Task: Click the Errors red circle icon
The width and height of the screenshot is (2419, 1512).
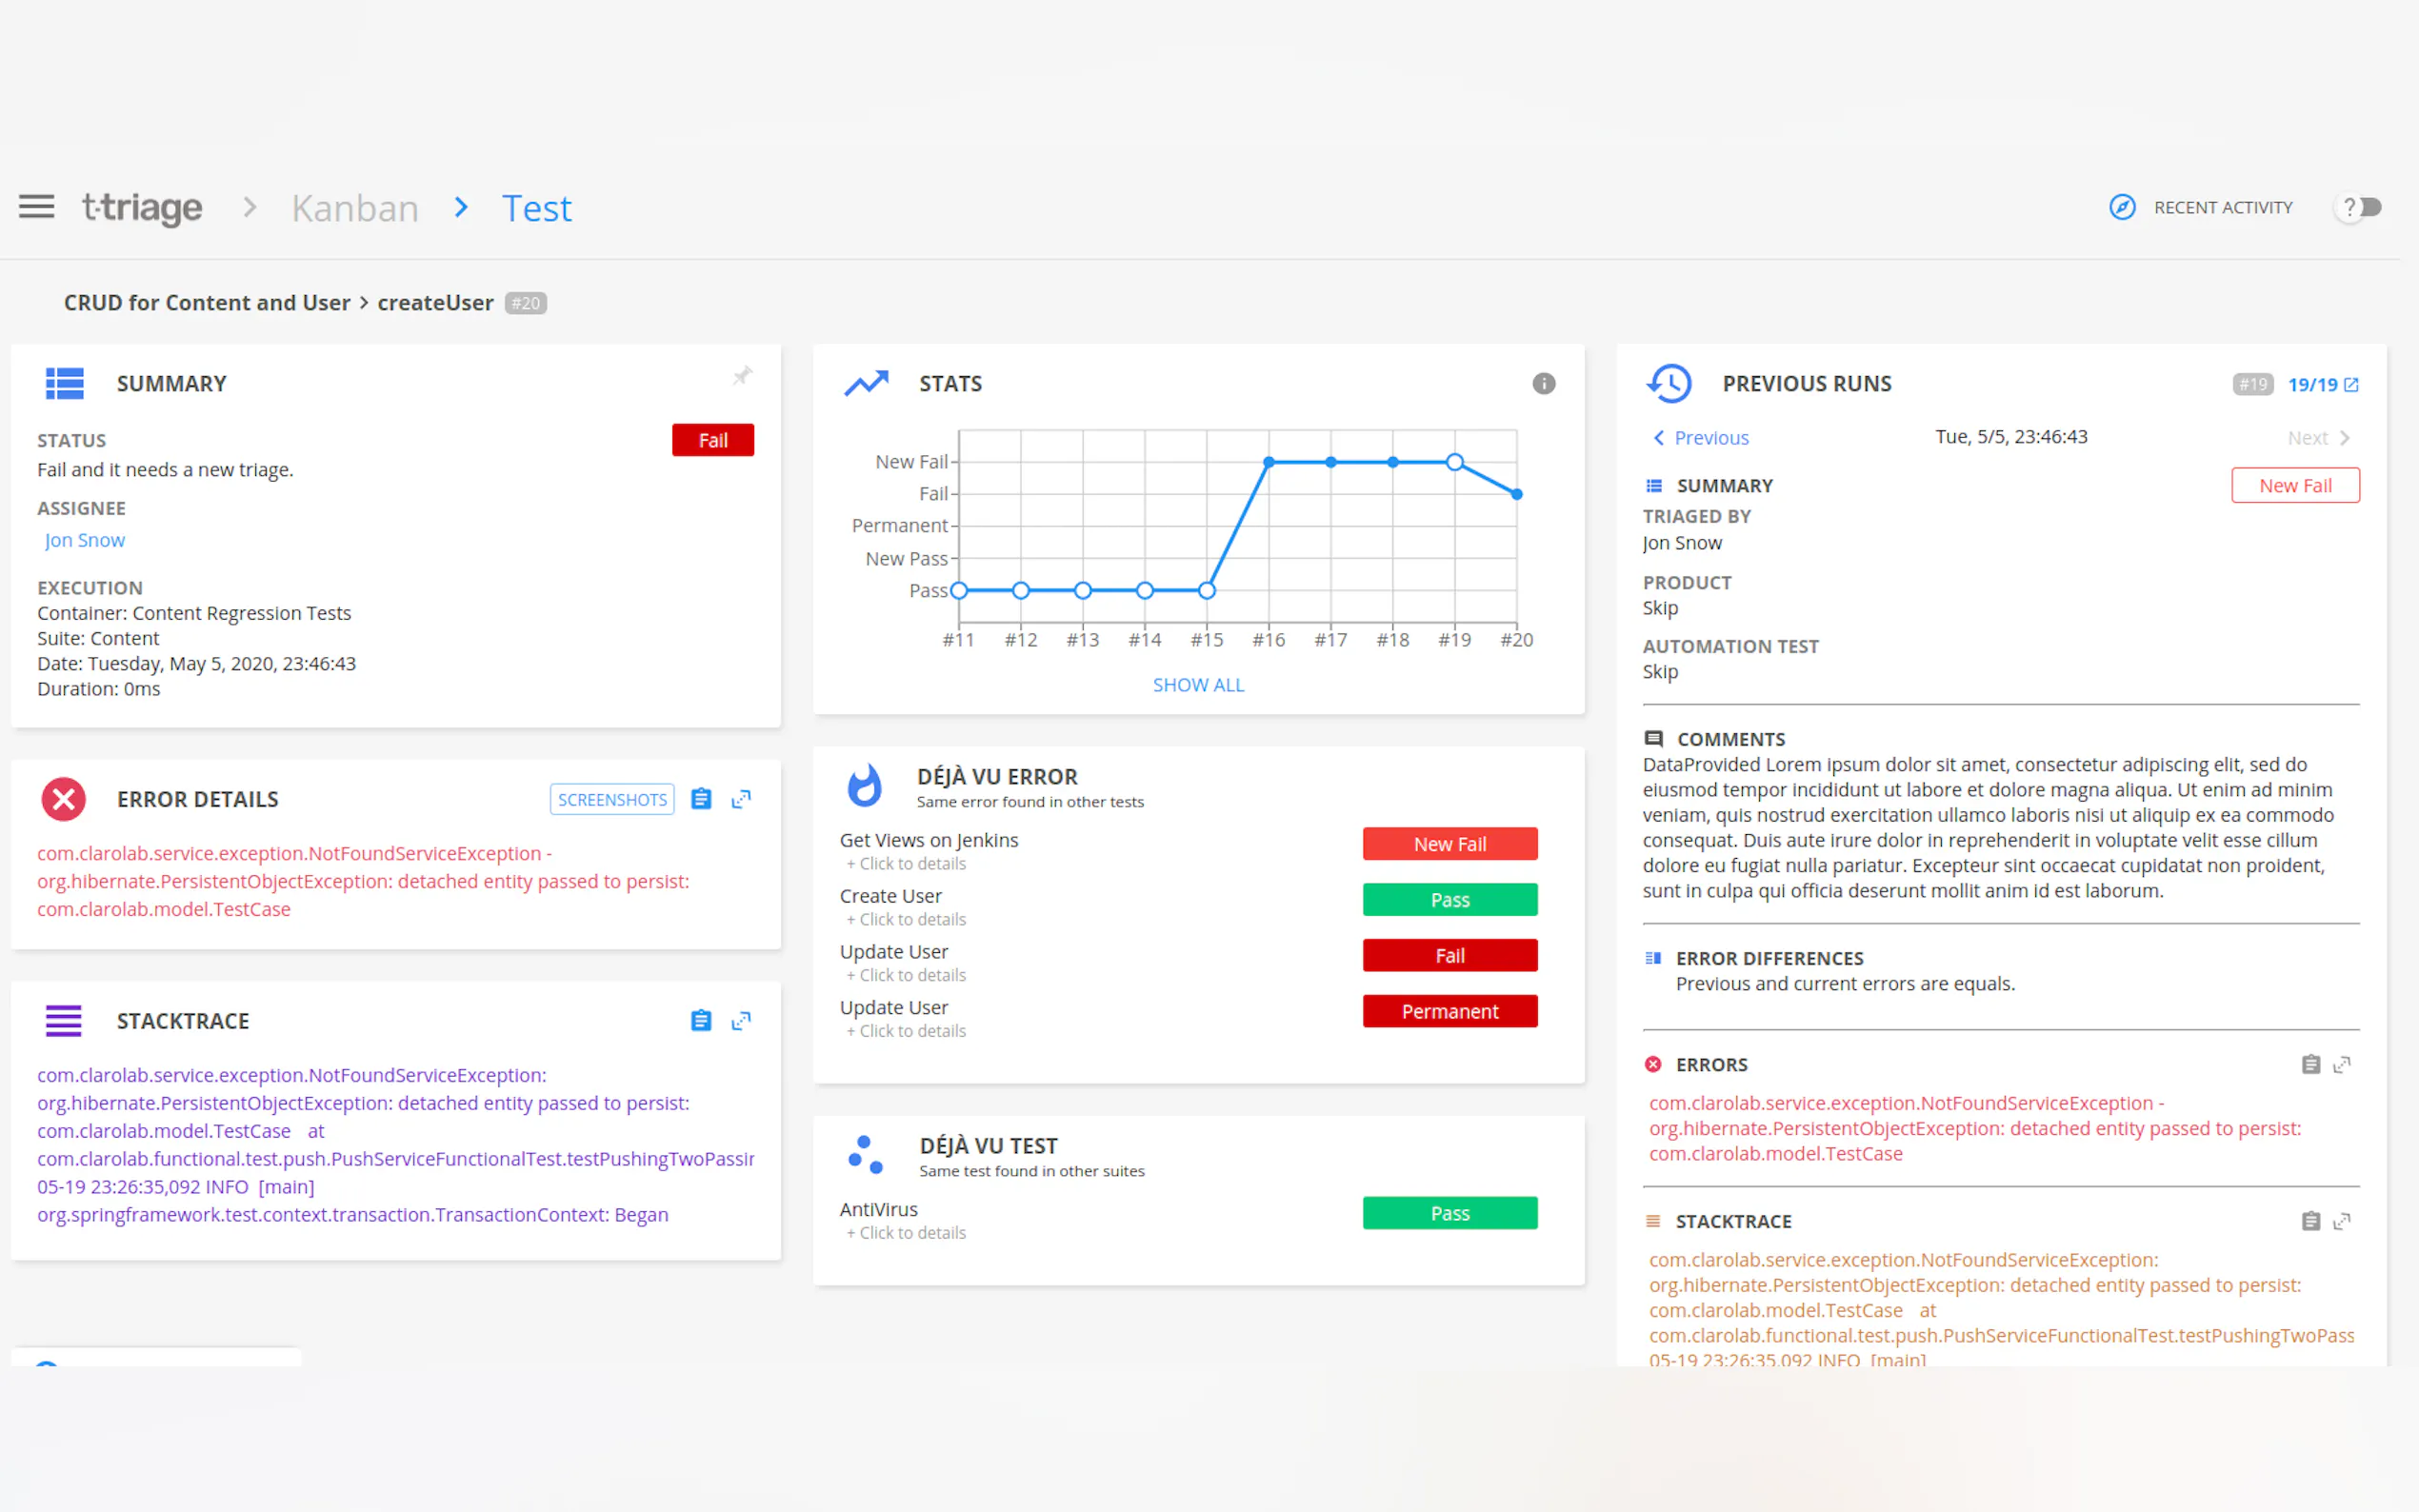Action: point(1653,1064)
